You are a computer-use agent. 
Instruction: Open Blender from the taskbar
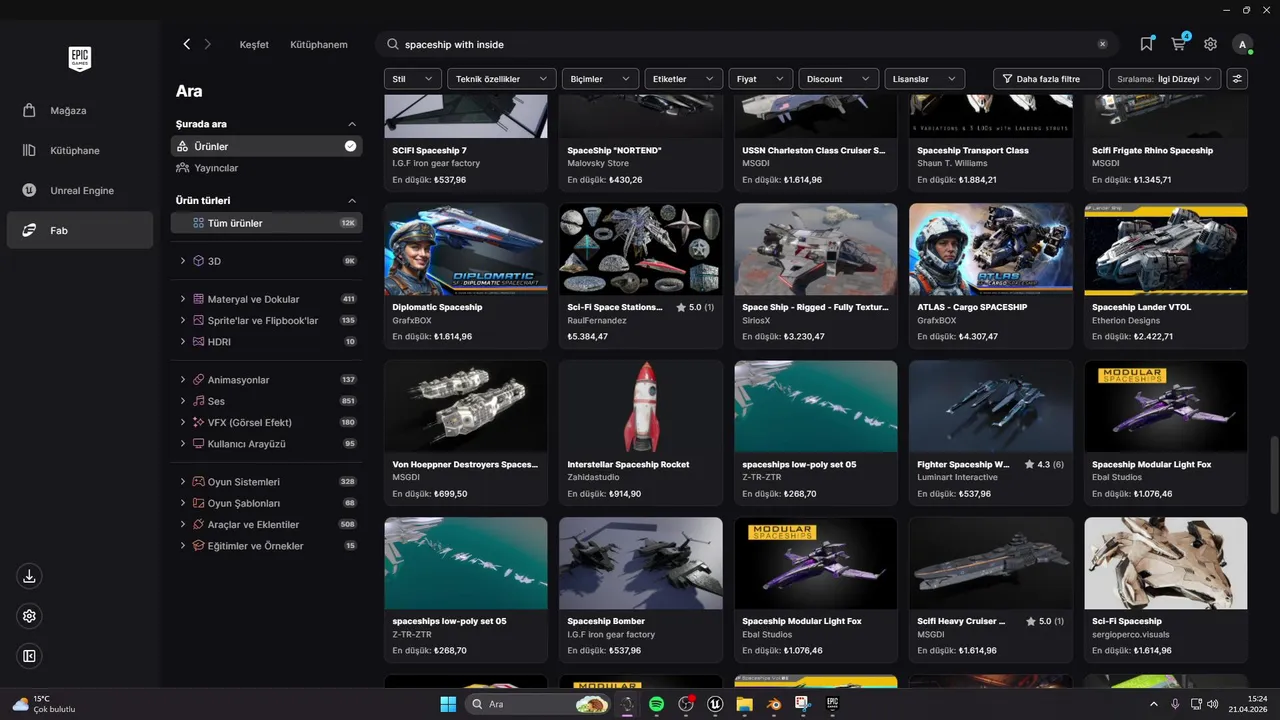click(773, 704)
